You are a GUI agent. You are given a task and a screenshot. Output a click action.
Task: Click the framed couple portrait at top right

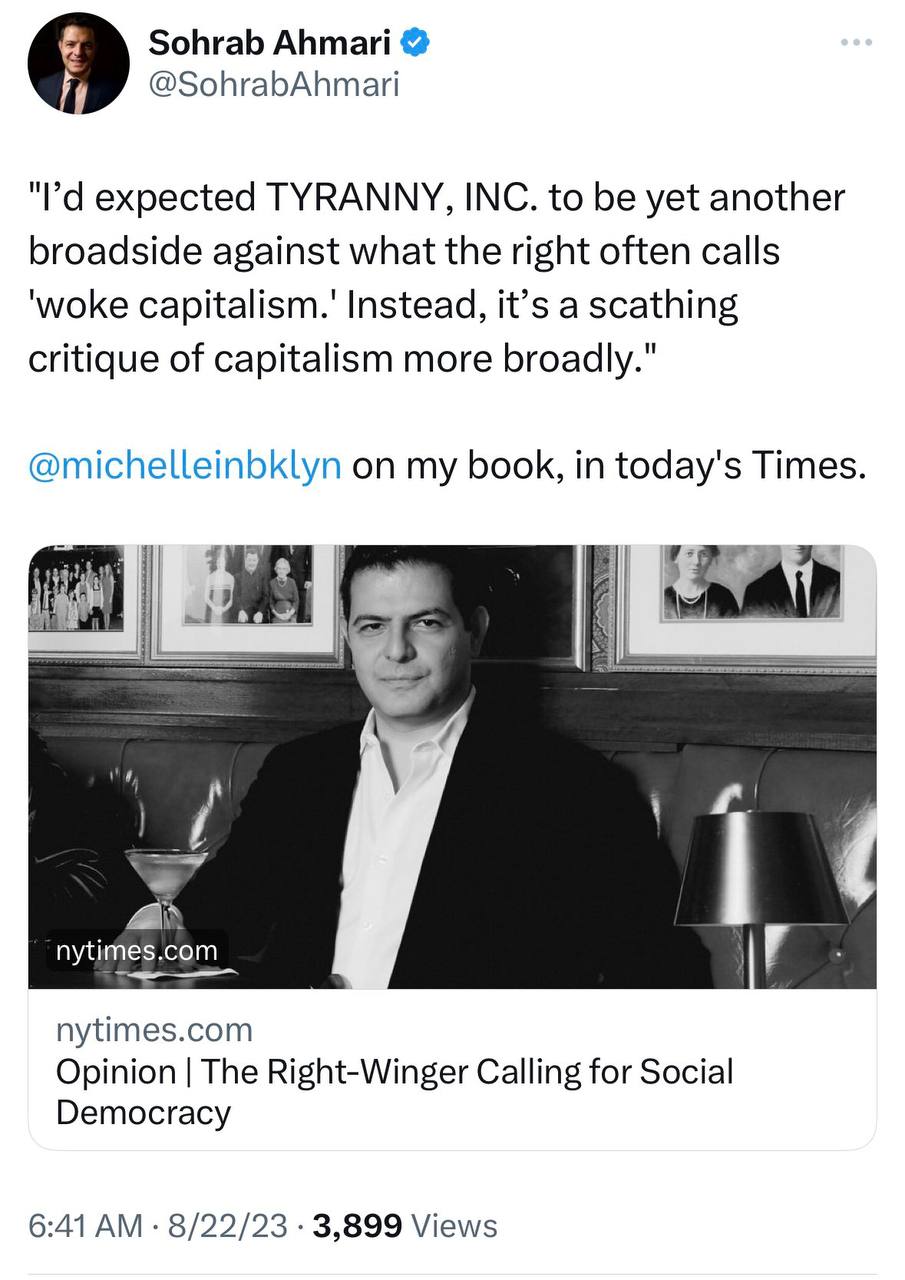[x=752, y=588]
